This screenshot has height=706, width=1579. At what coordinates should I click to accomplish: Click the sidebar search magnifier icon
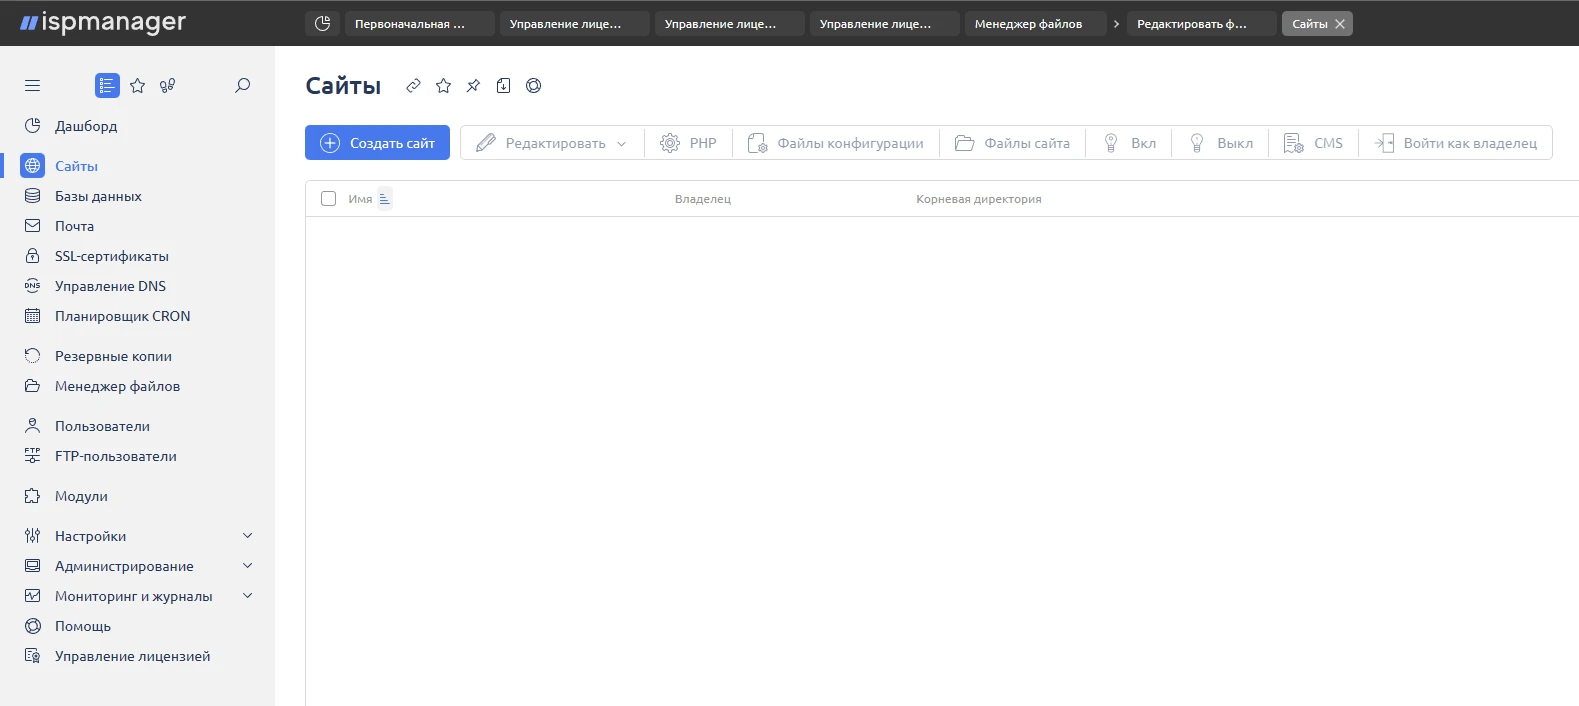pos(242,86)
